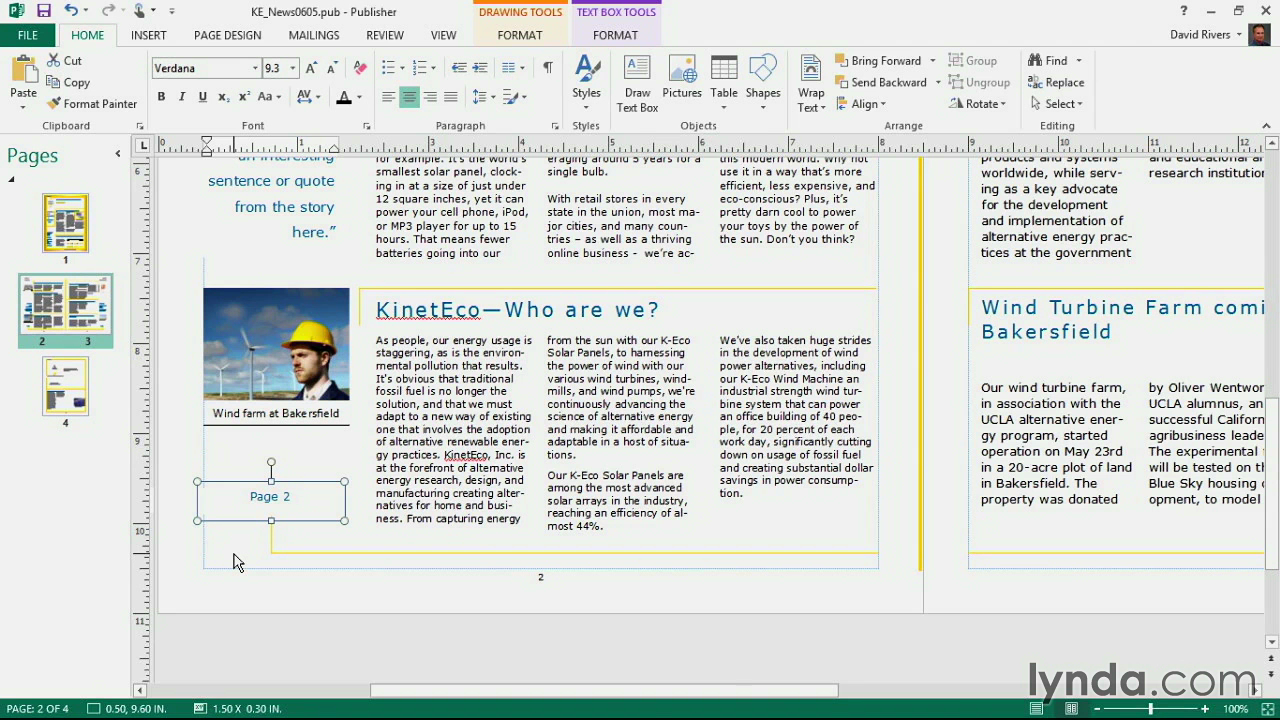Decrease font size with Shrink Font
The height and width of the screenshot is (720, 1280).
coord(333,68)
